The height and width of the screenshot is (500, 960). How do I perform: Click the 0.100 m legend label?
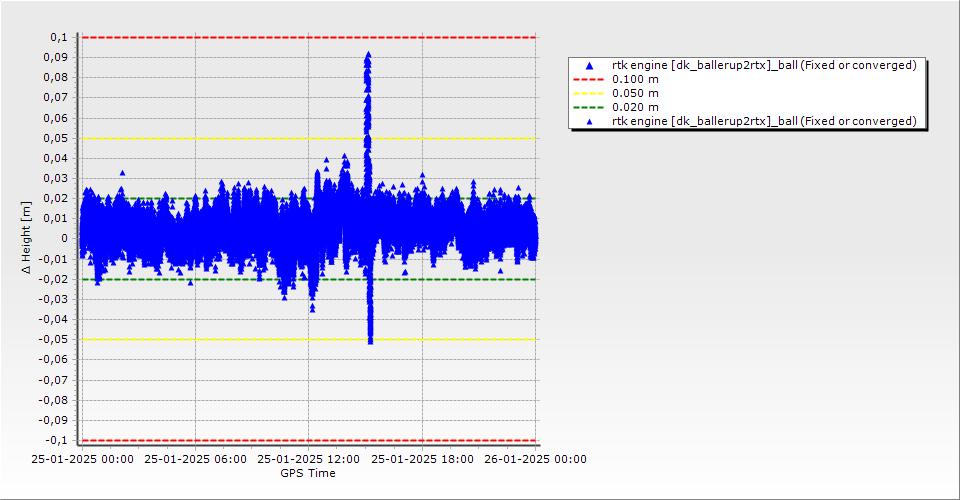pyautogui.click(x=636, y=80)
